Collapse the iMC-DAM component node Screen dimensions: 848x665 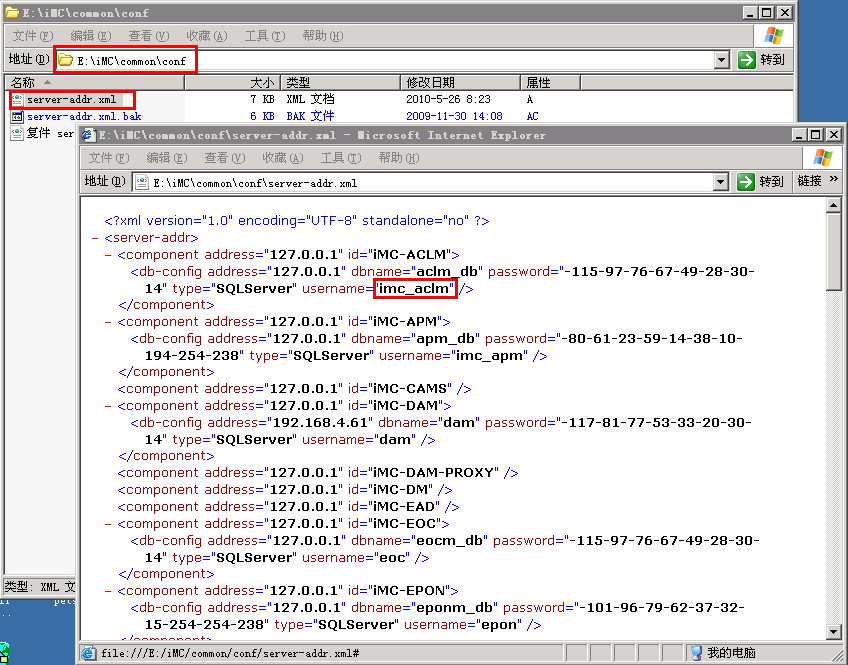pyautogui.click(x=108, y=406)
